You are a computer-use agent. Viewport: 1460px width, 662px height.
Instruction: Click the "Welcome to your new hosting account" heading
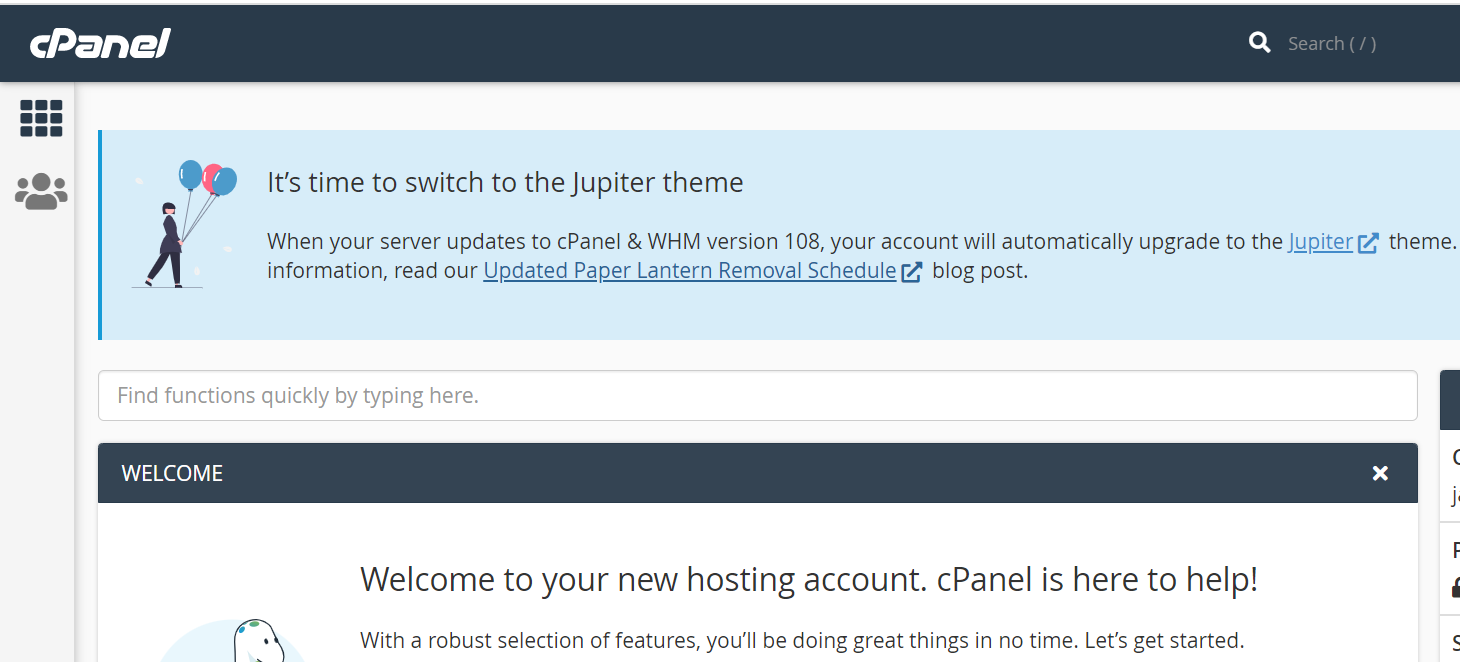809,580
